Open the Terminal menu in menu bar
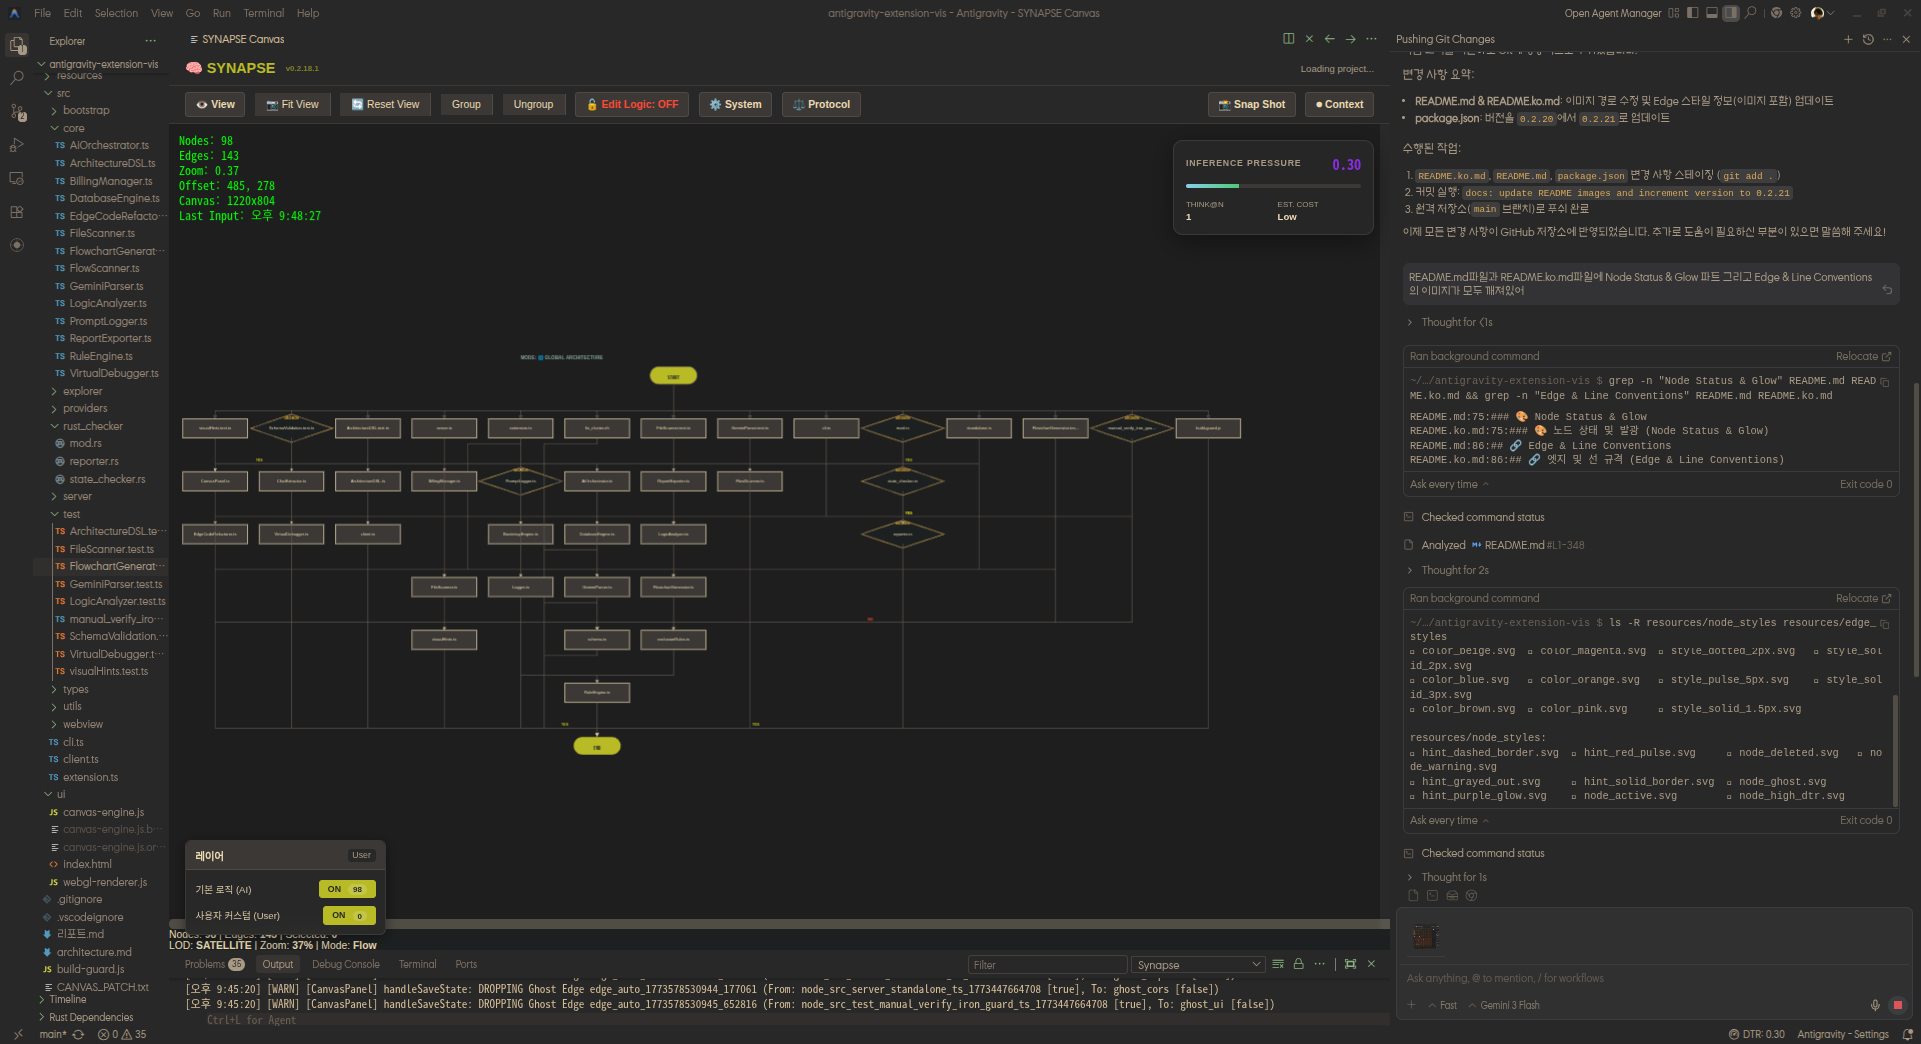 click(263, 13)
